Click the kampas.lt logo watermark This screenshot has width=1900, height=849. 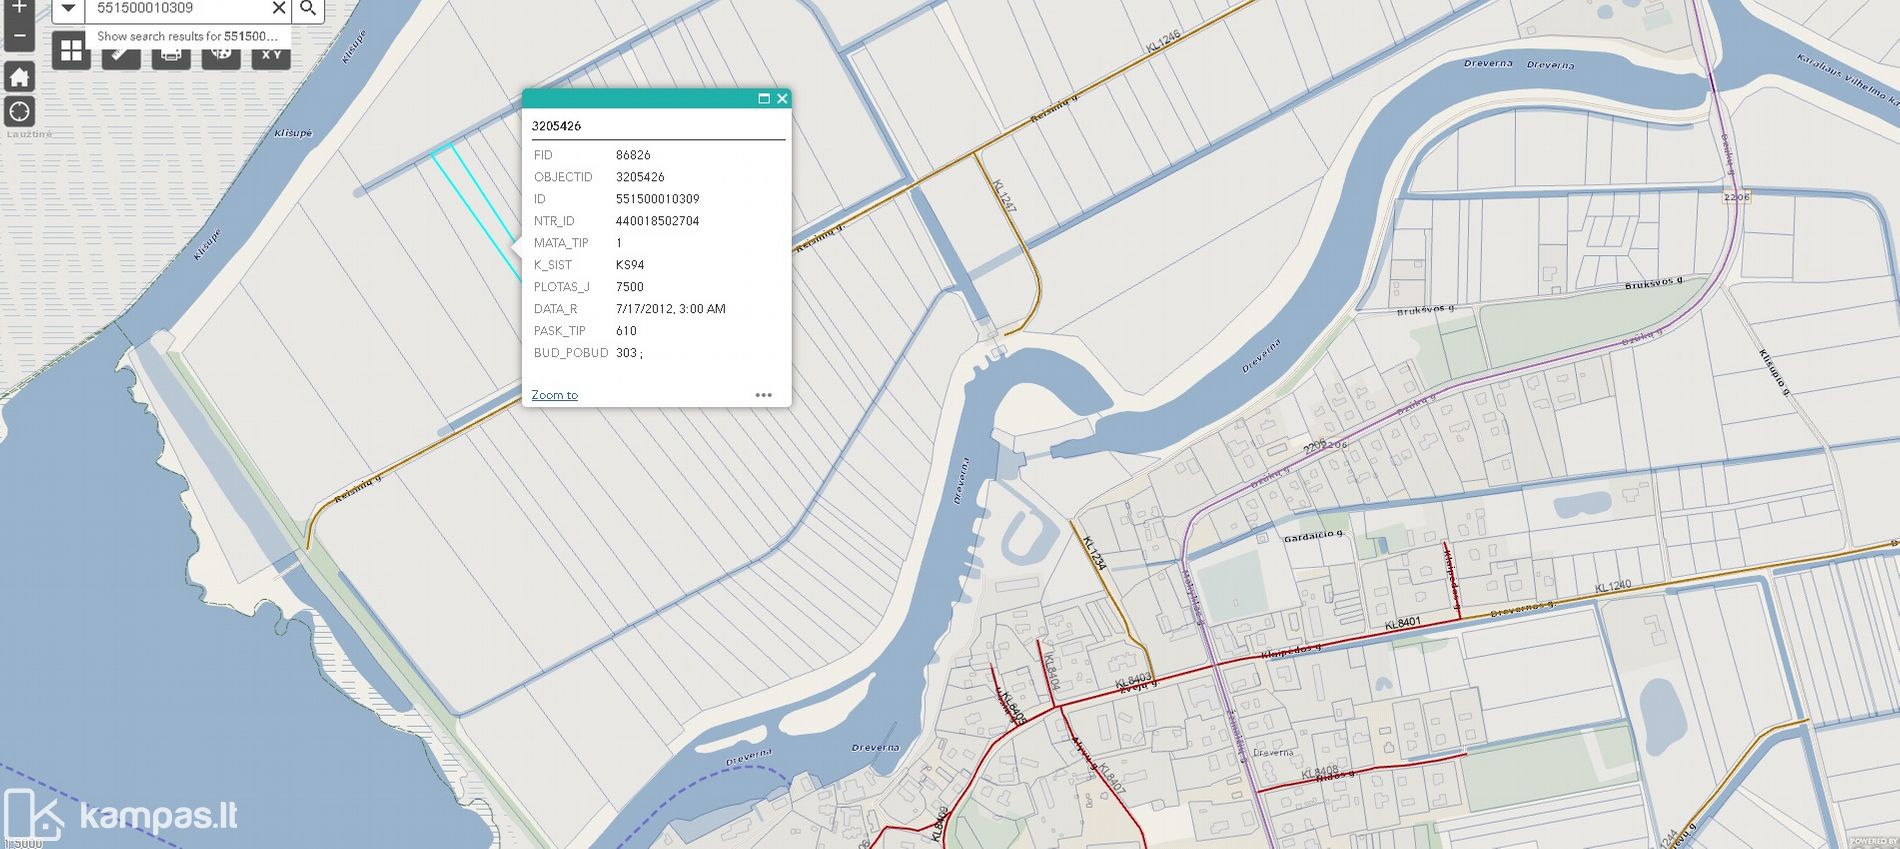tap(122, 815)
